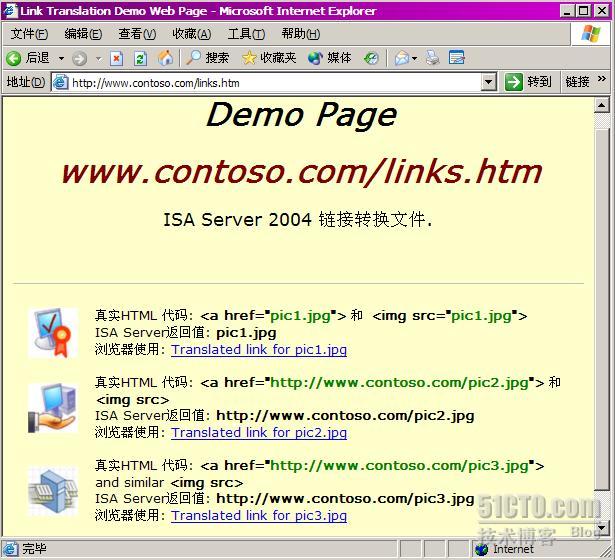Open the Back button dropdown arrow

coord(62,59)
